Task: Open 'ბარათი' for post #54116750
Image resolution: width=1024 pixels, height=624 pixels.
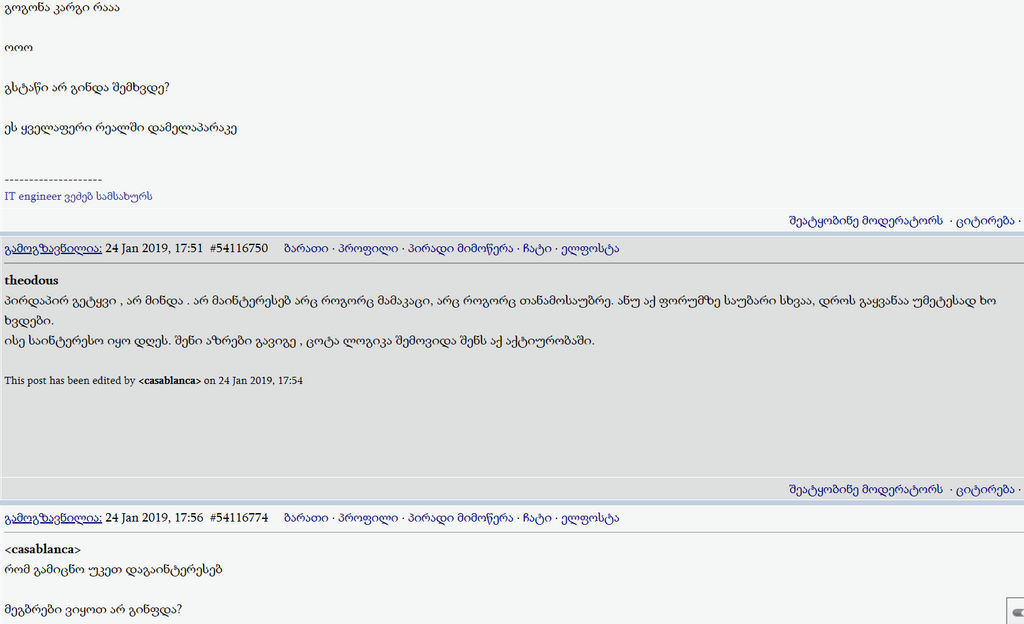Action: [x=306, y=249]
